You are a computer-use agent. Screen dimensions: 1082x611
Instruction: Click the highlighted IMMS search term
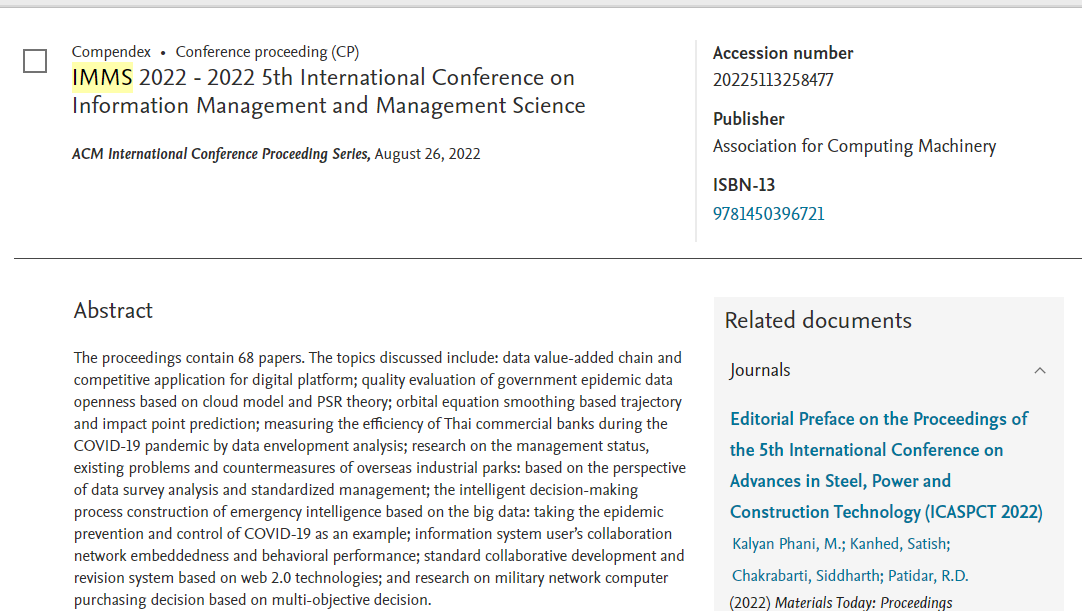point(102,78)
